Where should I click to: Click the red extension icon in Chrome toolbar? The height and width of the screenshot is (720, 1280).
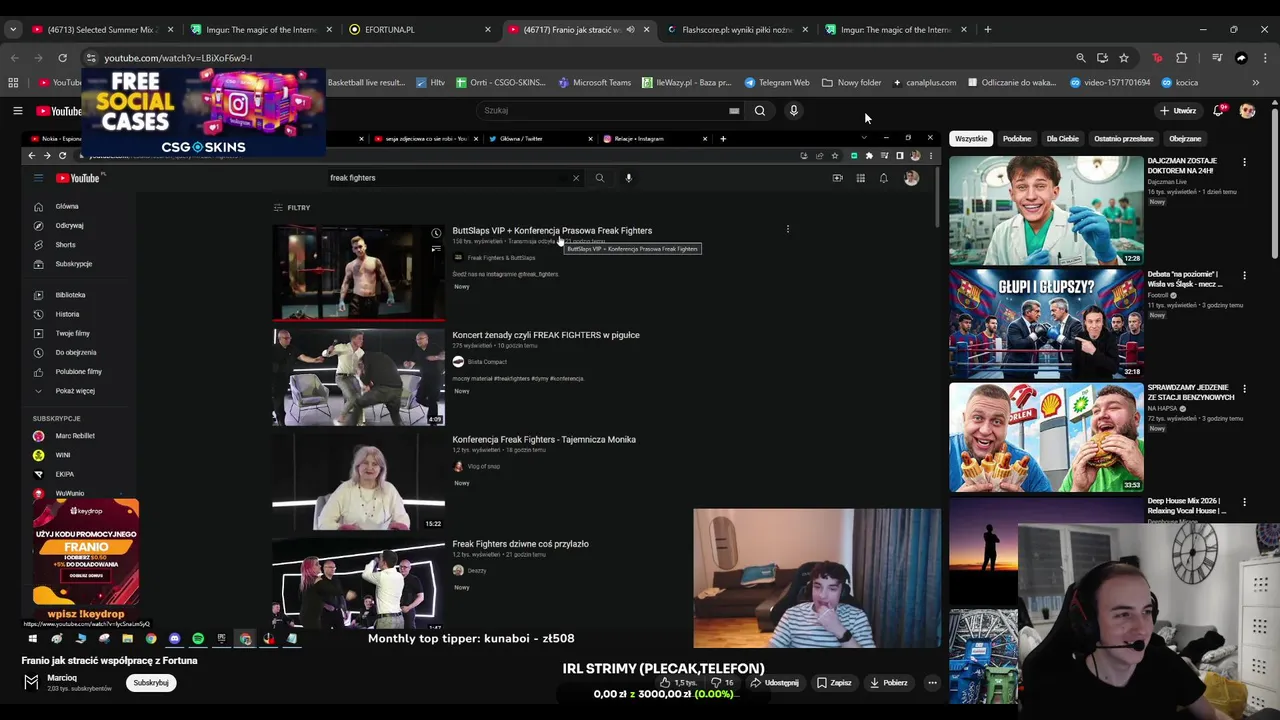[x=1157, y=58]
